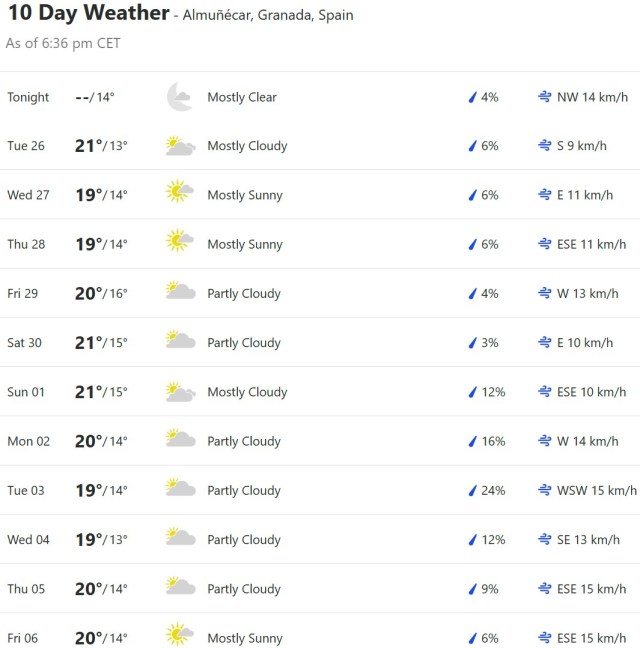The image size is (640, 648).
Task: Click wind icon next to NW 14 km/h
Action: pyautogui.click(x=545, y=97)
